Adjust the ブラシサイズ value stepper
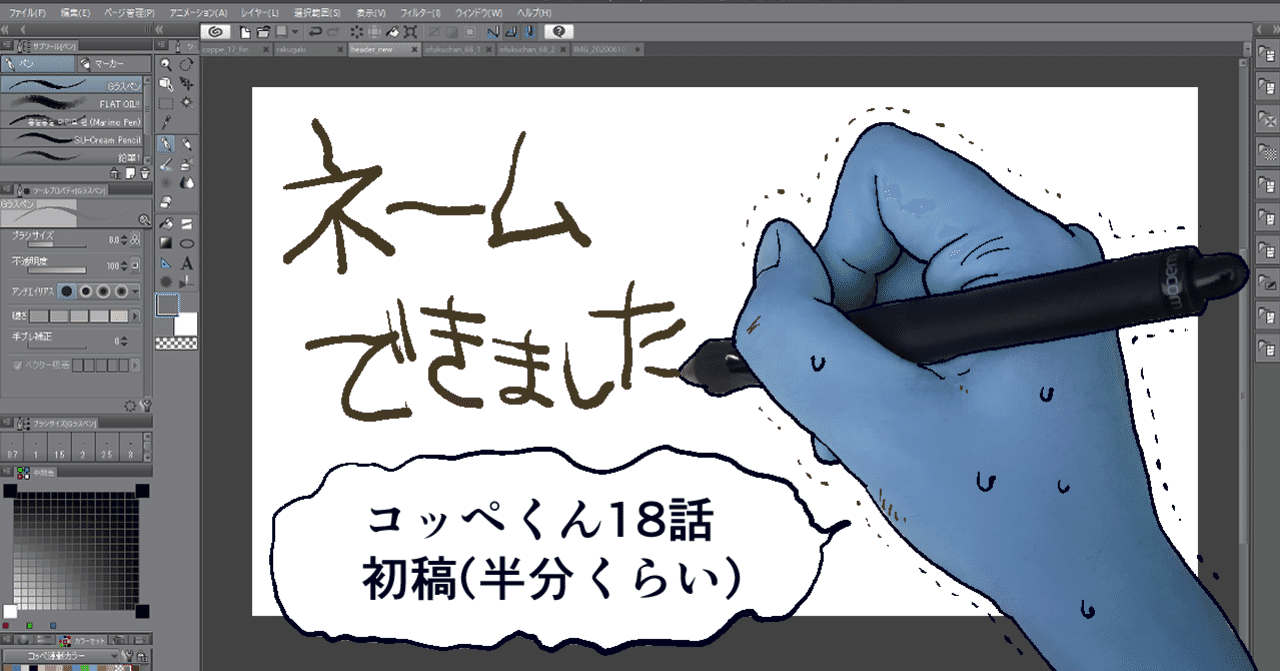The width and height of the screenshot is (1280, 671). [x=124, y=240]
